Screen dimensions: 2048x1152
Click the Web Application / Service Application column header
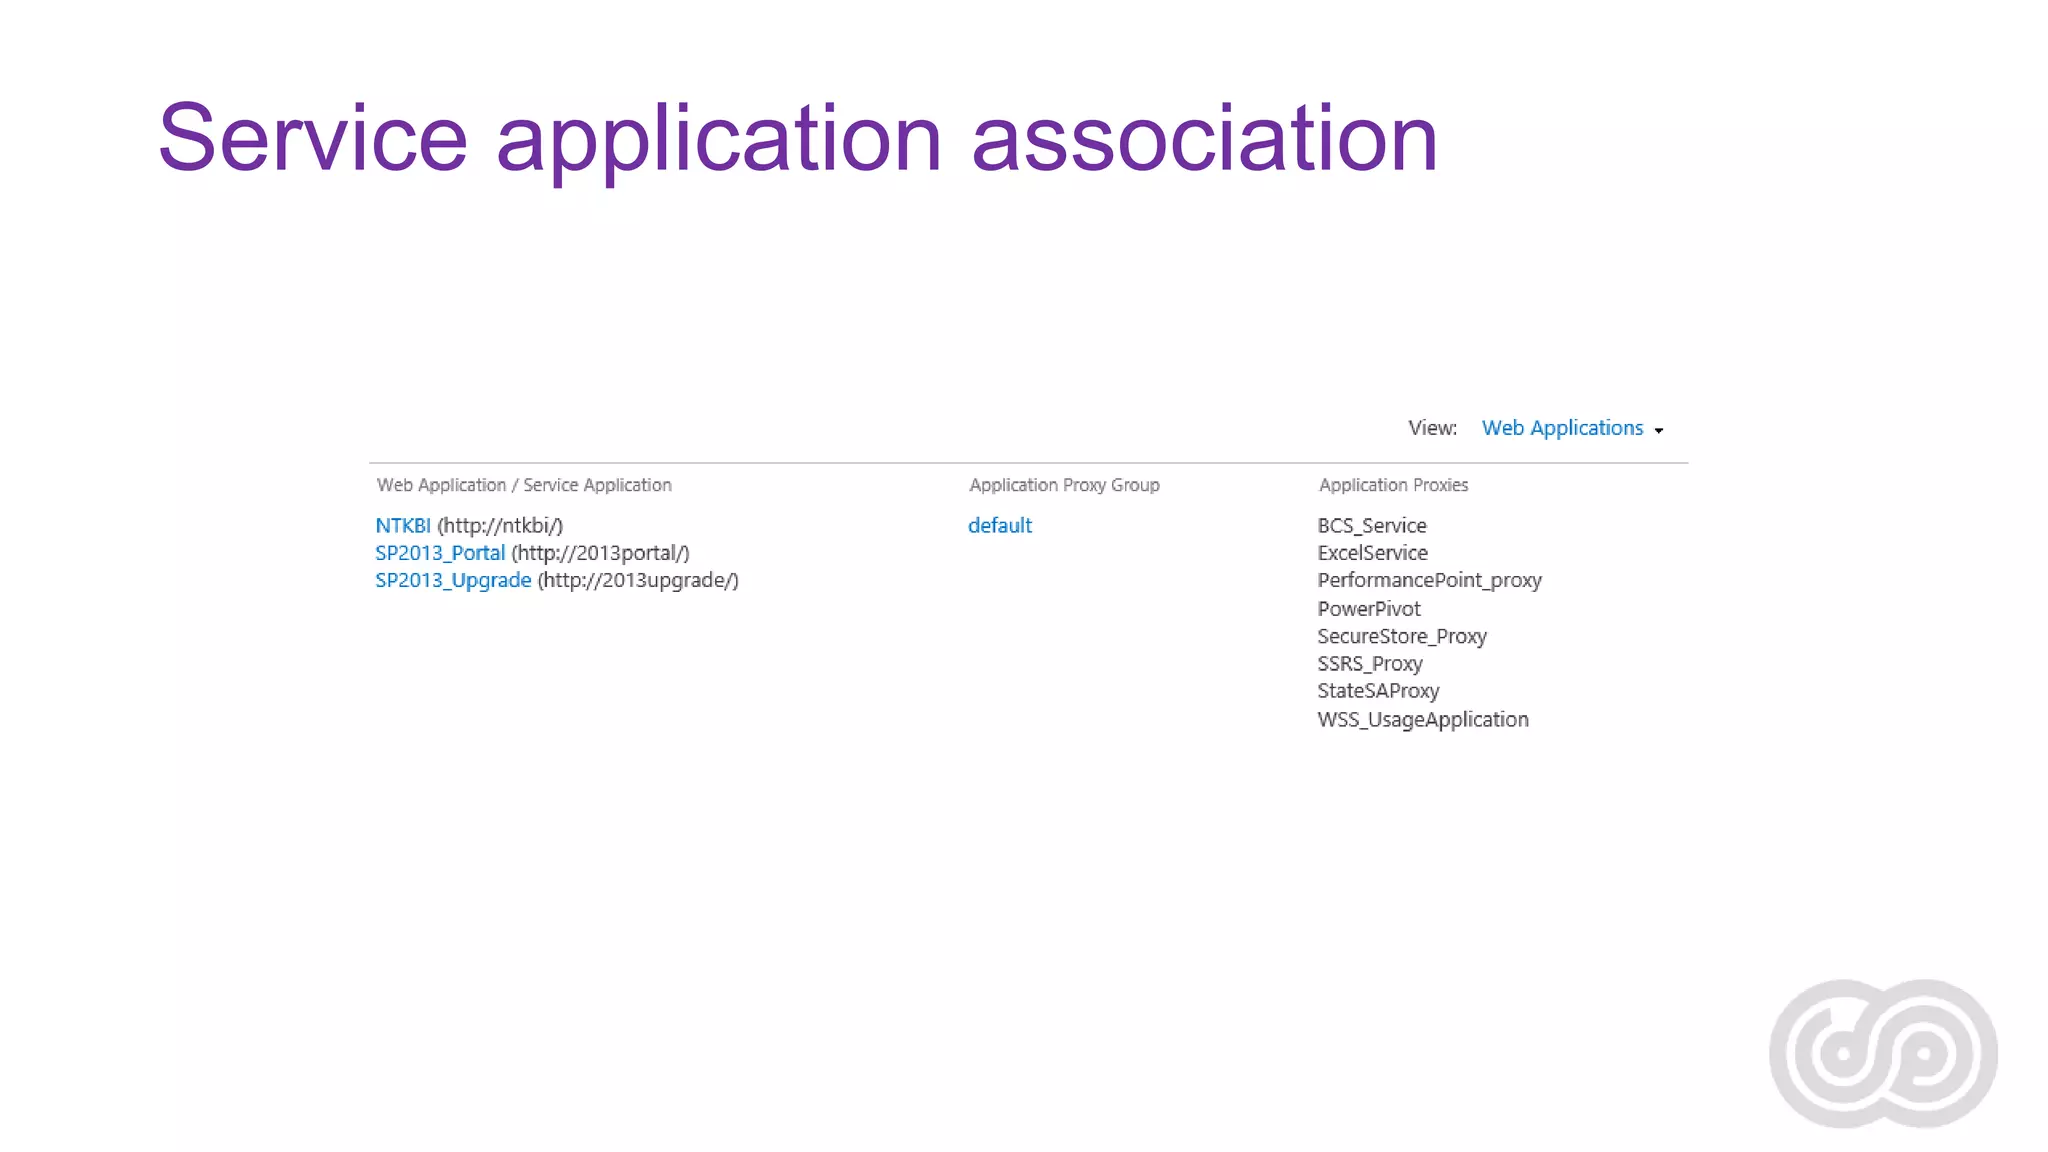[x=524, y=485]
